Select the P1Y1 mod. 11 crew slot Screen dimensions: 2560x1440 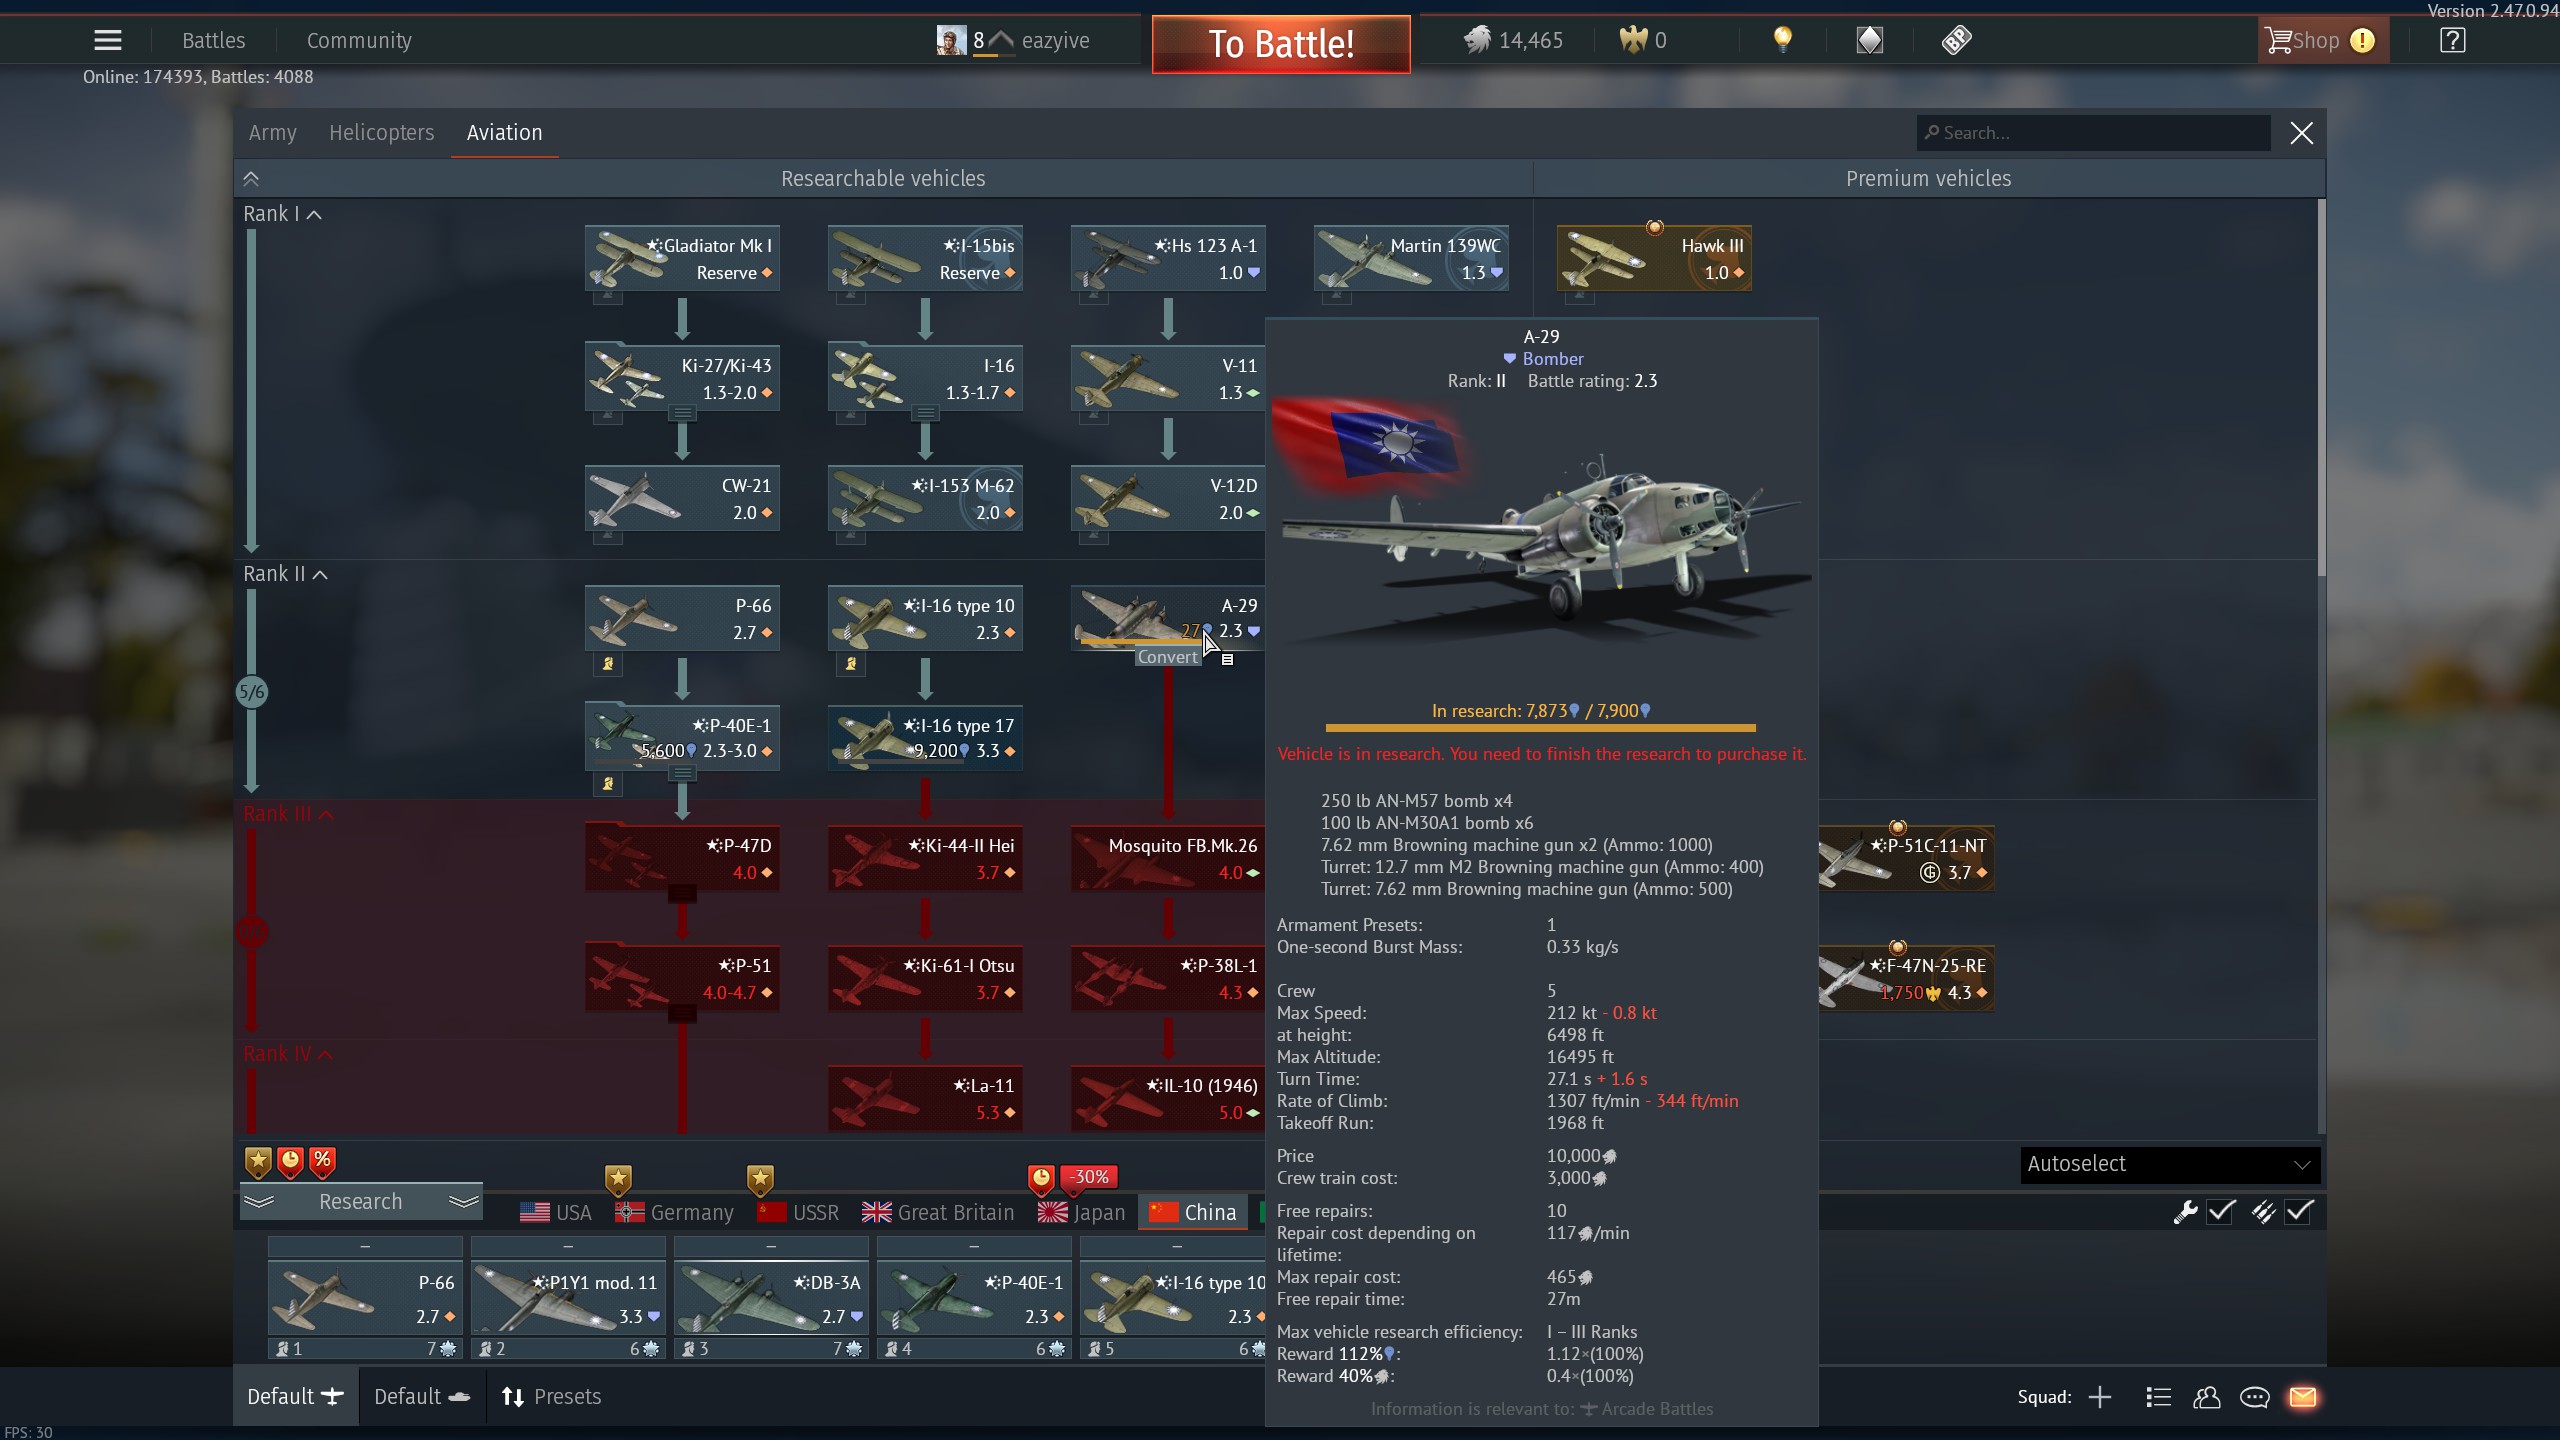(568, 1299)
